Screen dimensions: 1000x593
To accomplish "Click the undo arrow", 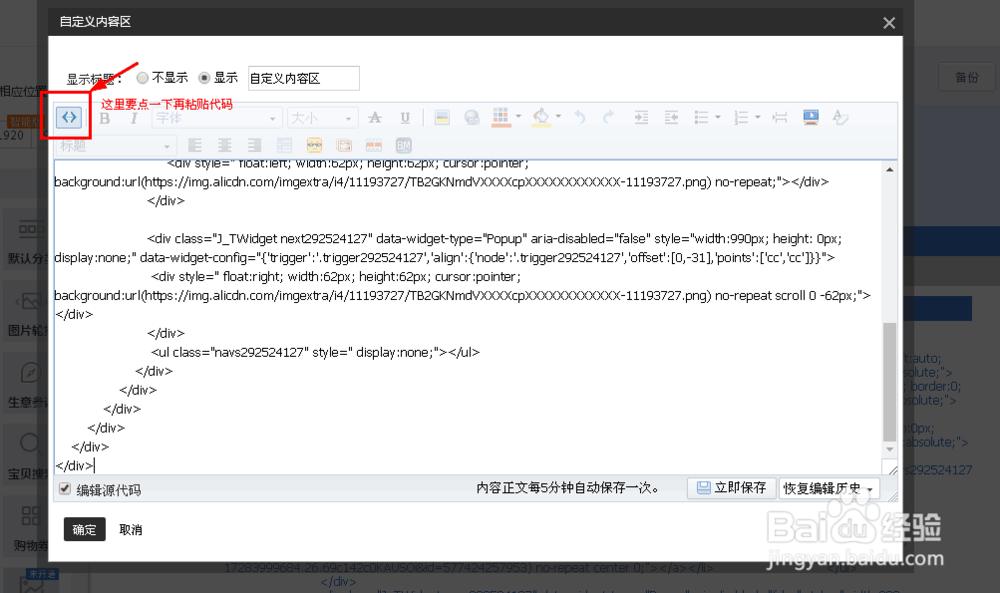I will 580,117.
